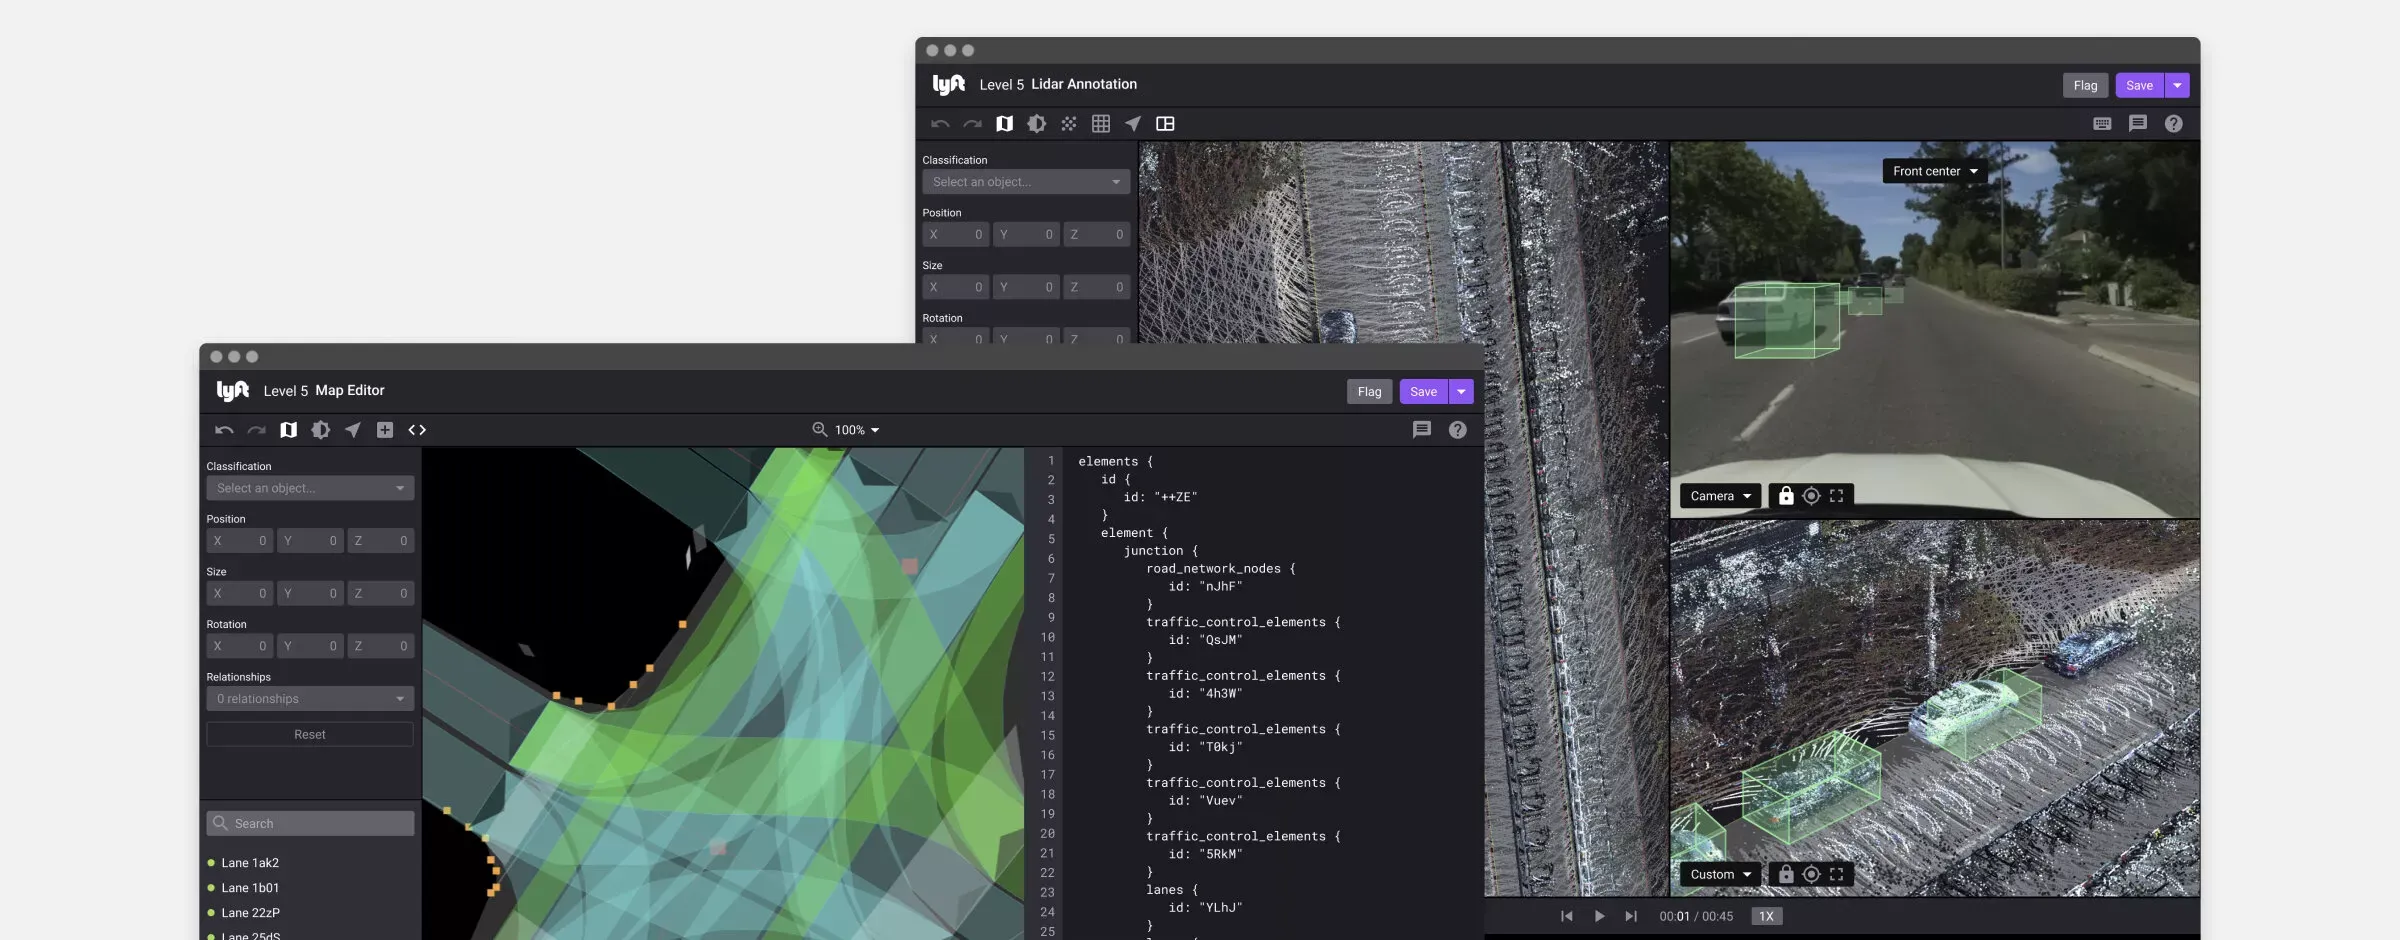Open help in the Map Editor window

click(1457, 430)
